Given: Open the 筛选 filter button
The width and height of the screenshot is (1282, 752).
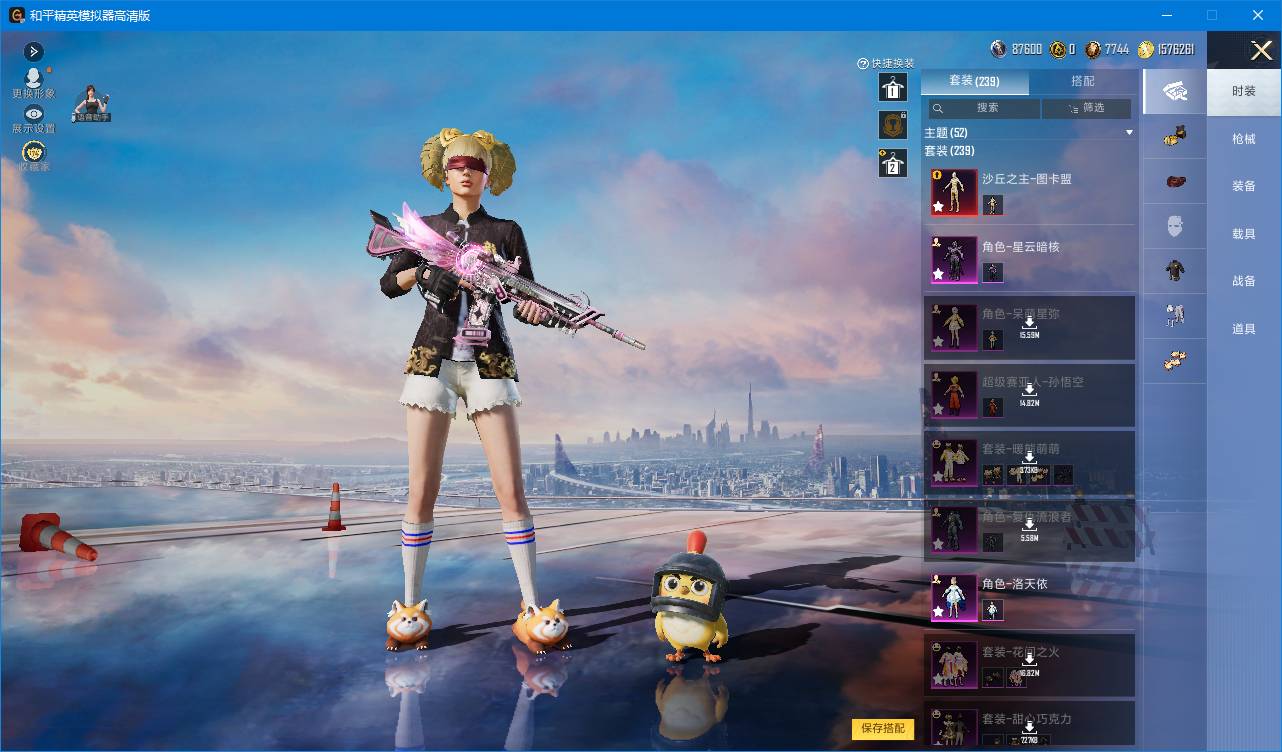Looking at the screenshot, I should click(x=1087, y=108).
